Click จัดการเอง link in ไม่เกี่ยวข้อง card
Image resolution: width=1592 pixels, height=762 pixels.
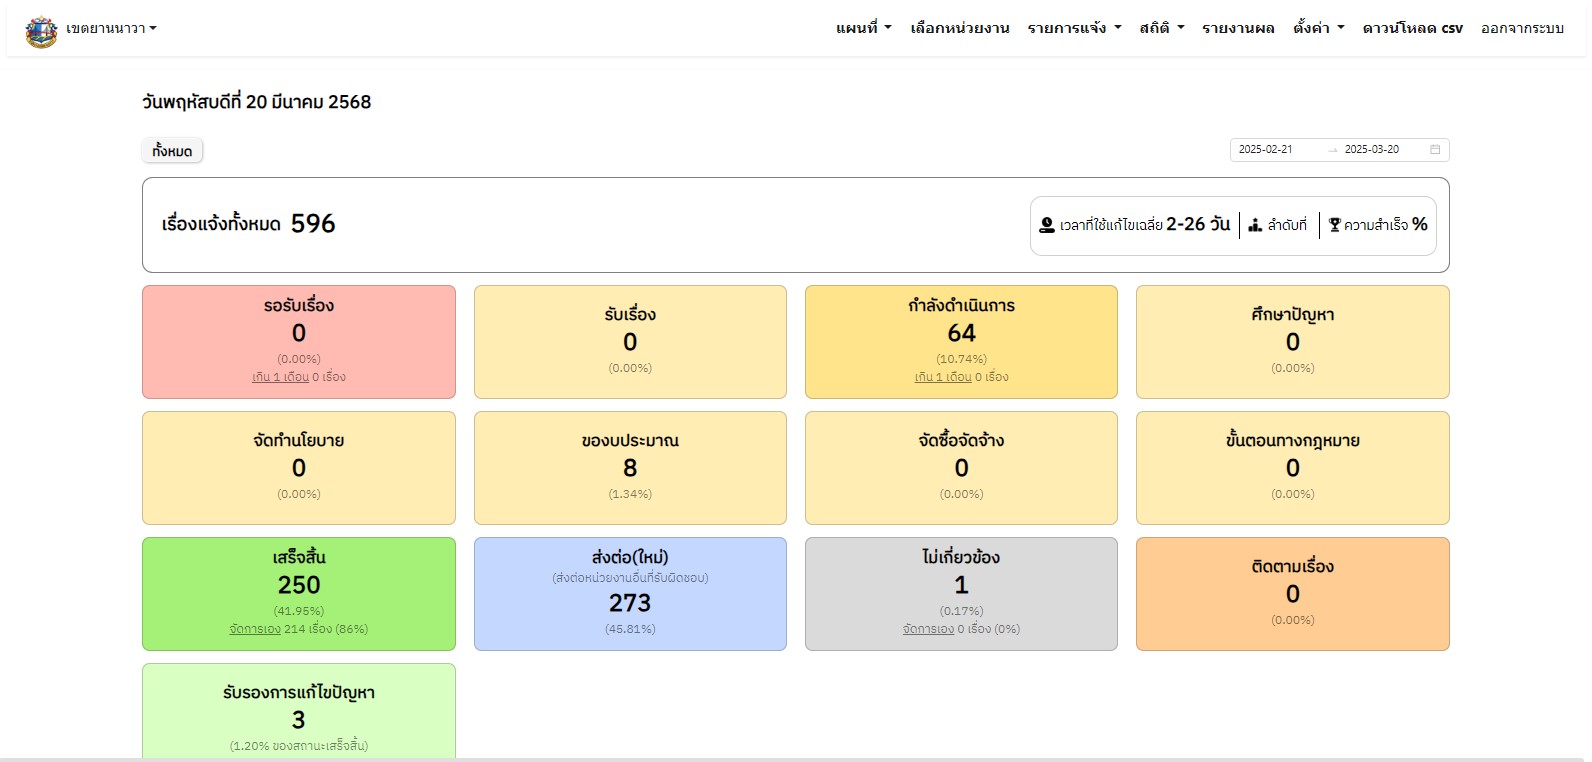[x=928, y=630]
